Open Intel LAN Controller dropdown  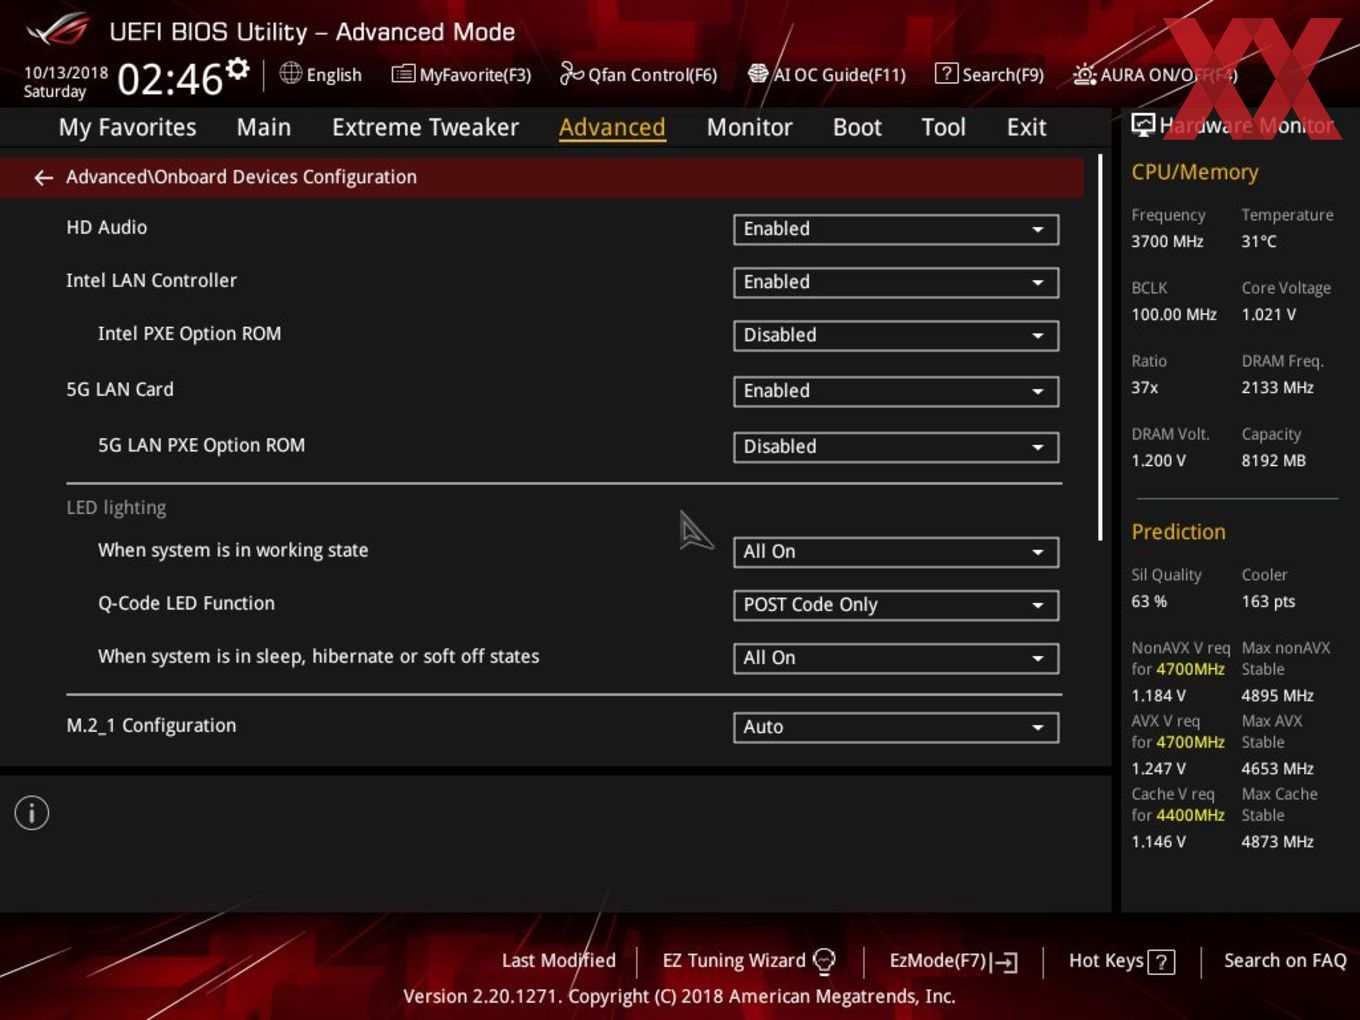896,282
